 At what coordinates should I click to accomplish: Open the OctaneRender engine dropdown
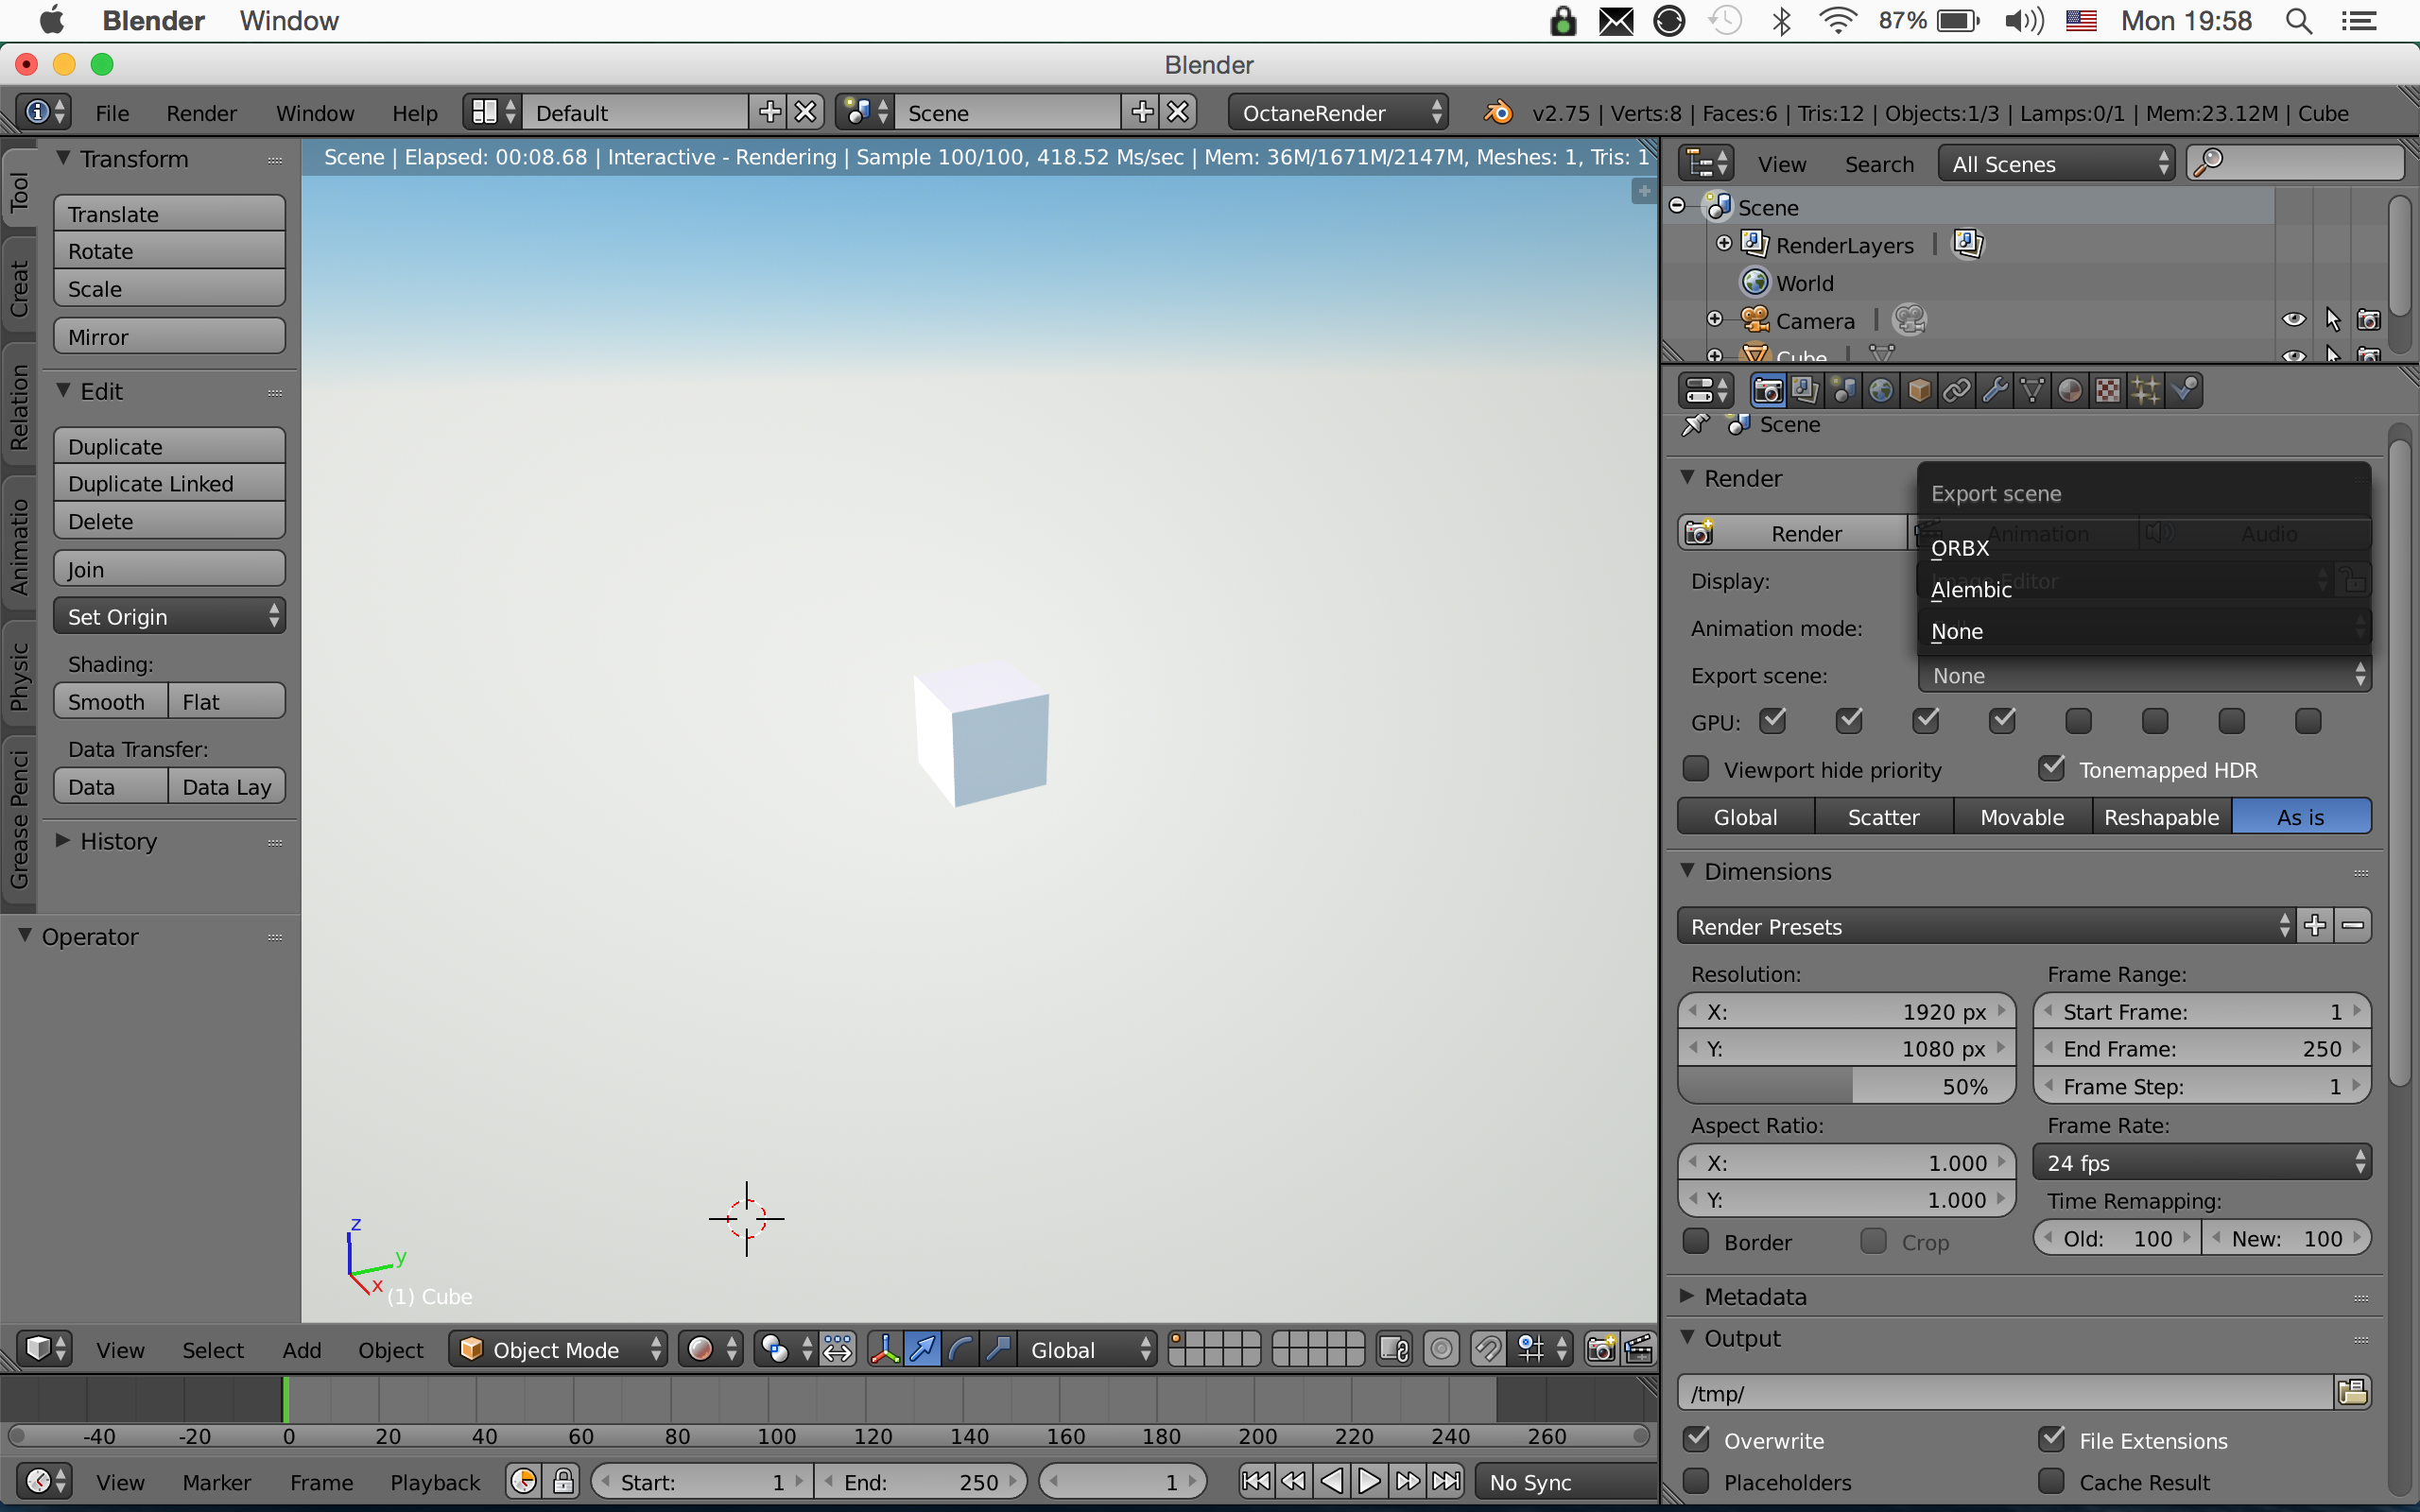[x=1338, y=112]
